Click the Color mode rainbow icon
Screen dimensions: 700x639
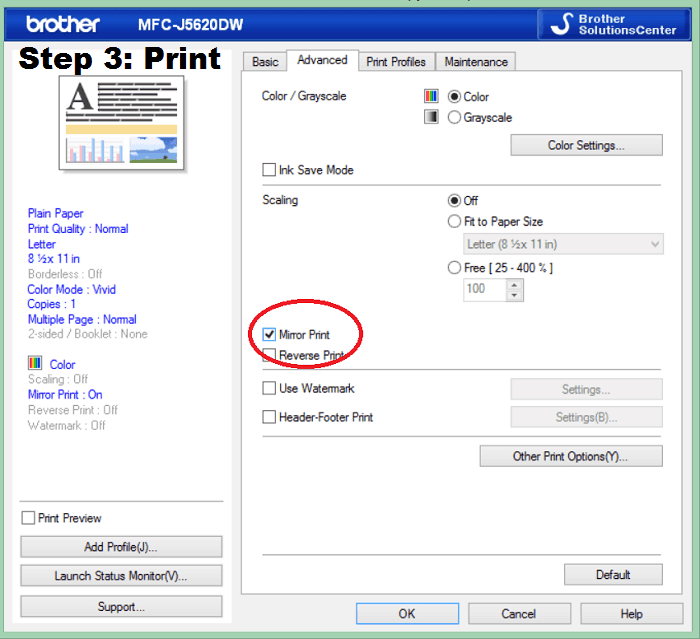pyautogui.click(x=431, y=96)
